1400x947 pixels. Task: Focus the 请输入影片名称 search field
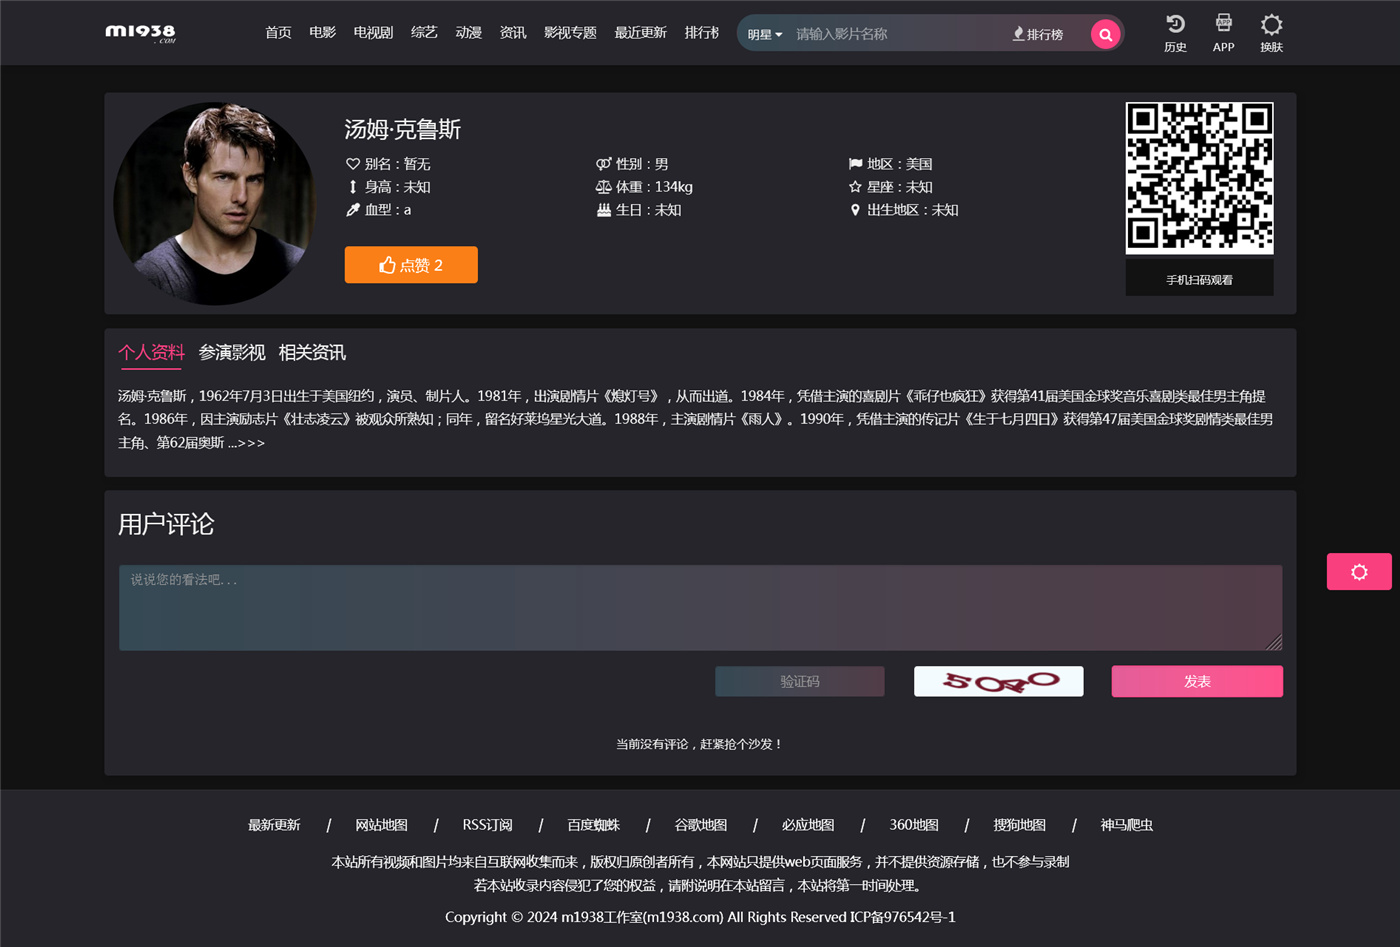point(897,34)
